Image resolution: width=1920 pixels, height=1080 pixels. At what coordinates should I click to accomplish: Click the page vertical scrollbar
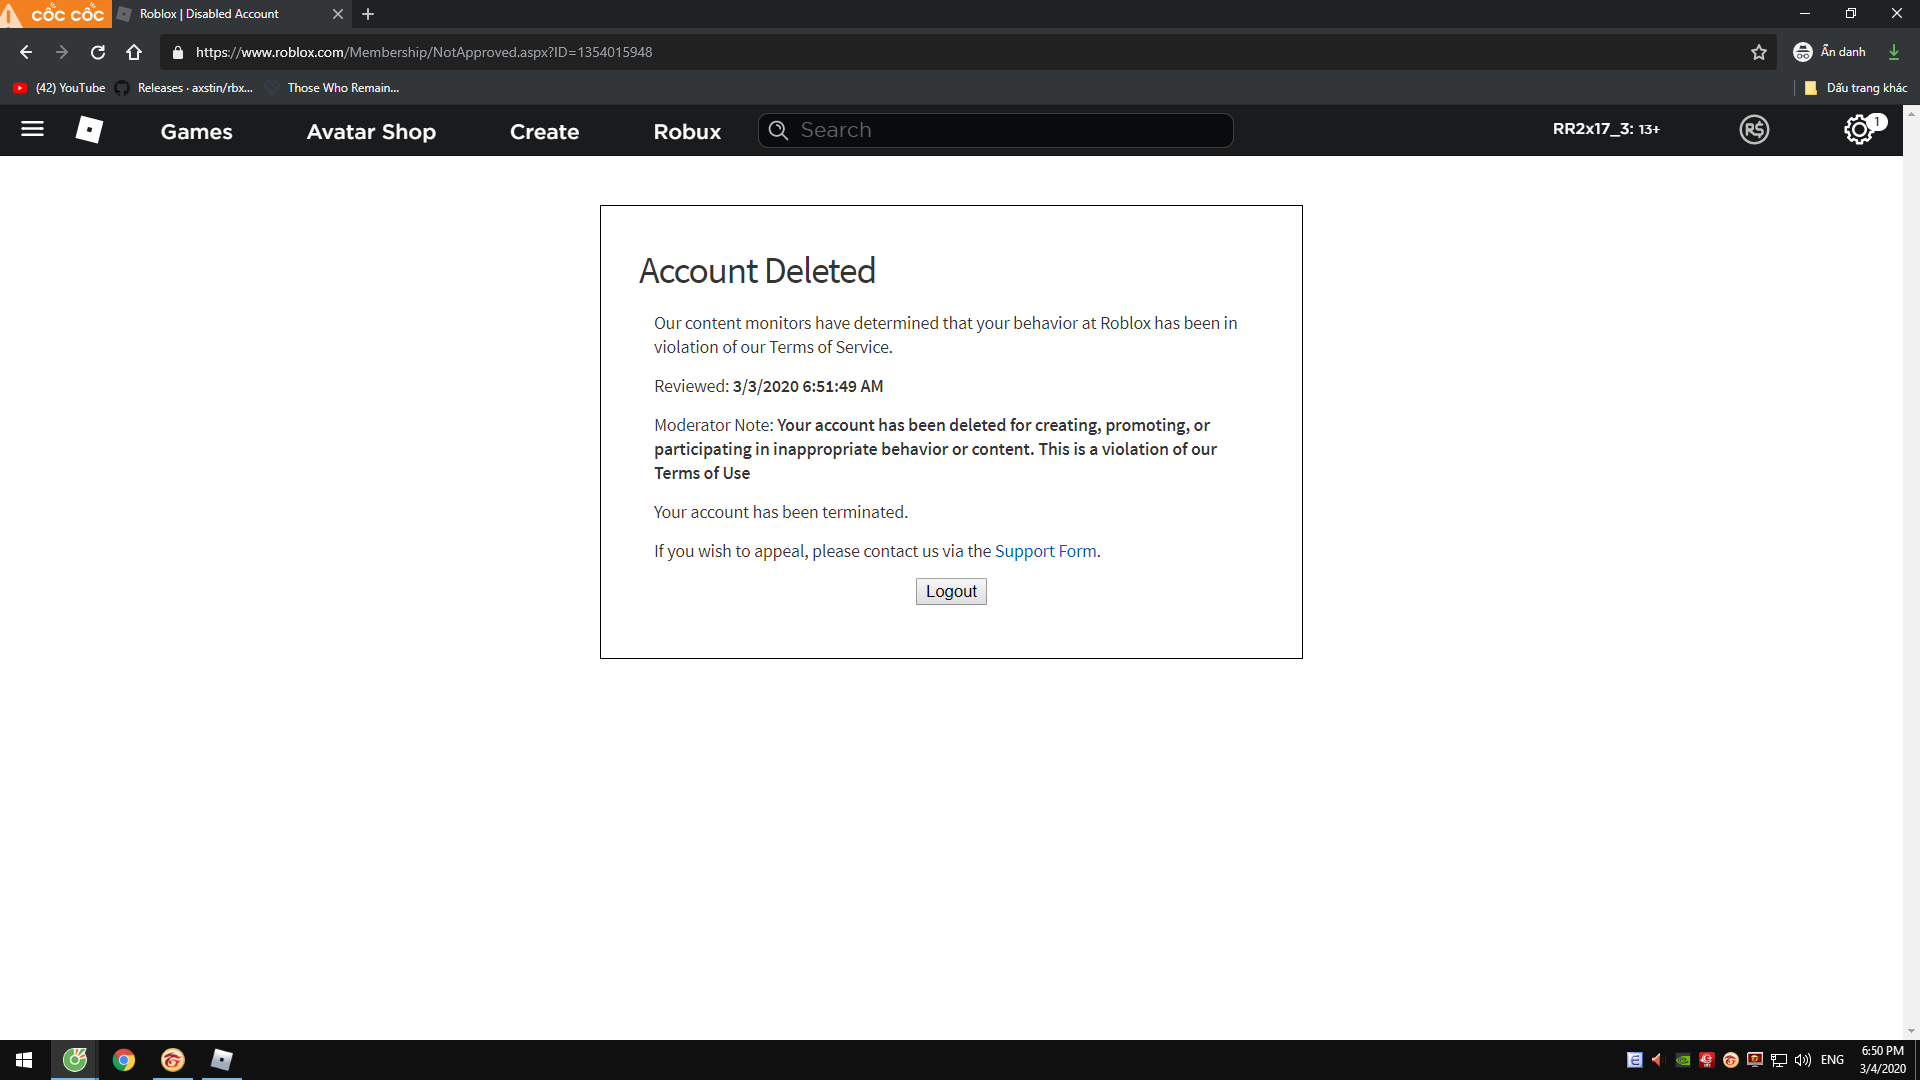(x=1911, y=572)
